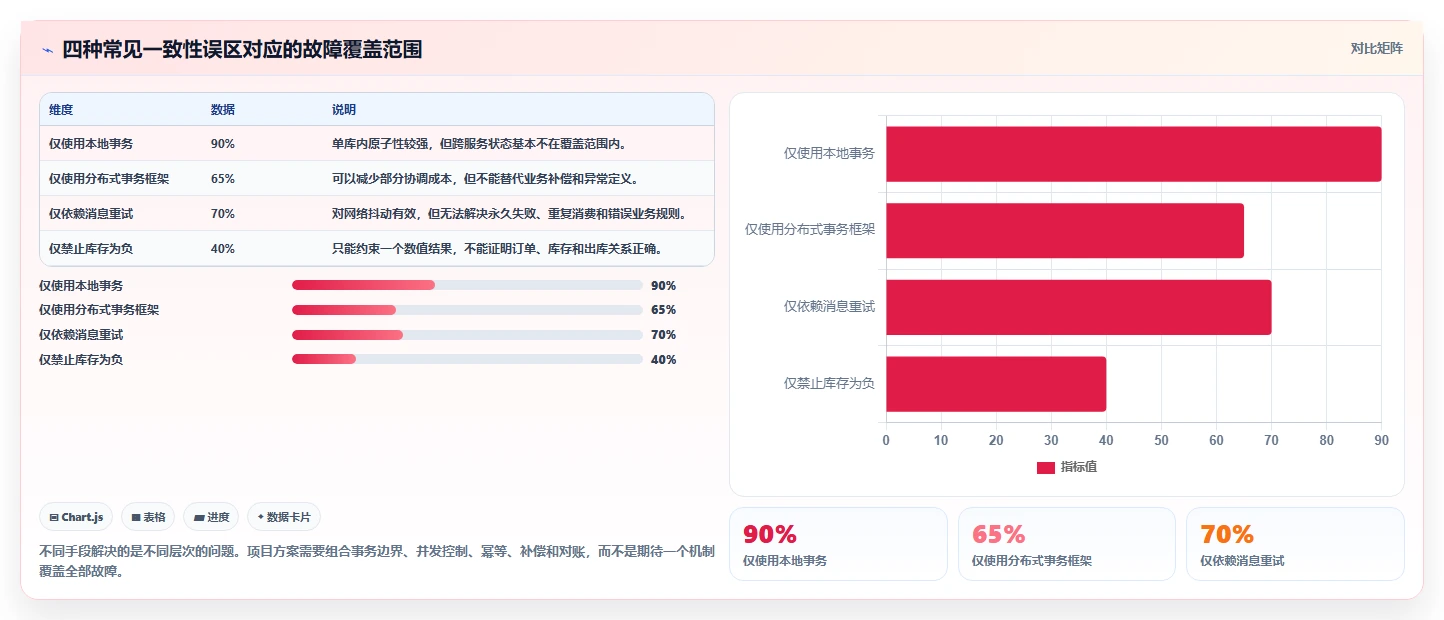The image size is (1444, 620).
Task: Open the 65% 仅使用分布式事务框架 data card
Action: pos(1067,544)
